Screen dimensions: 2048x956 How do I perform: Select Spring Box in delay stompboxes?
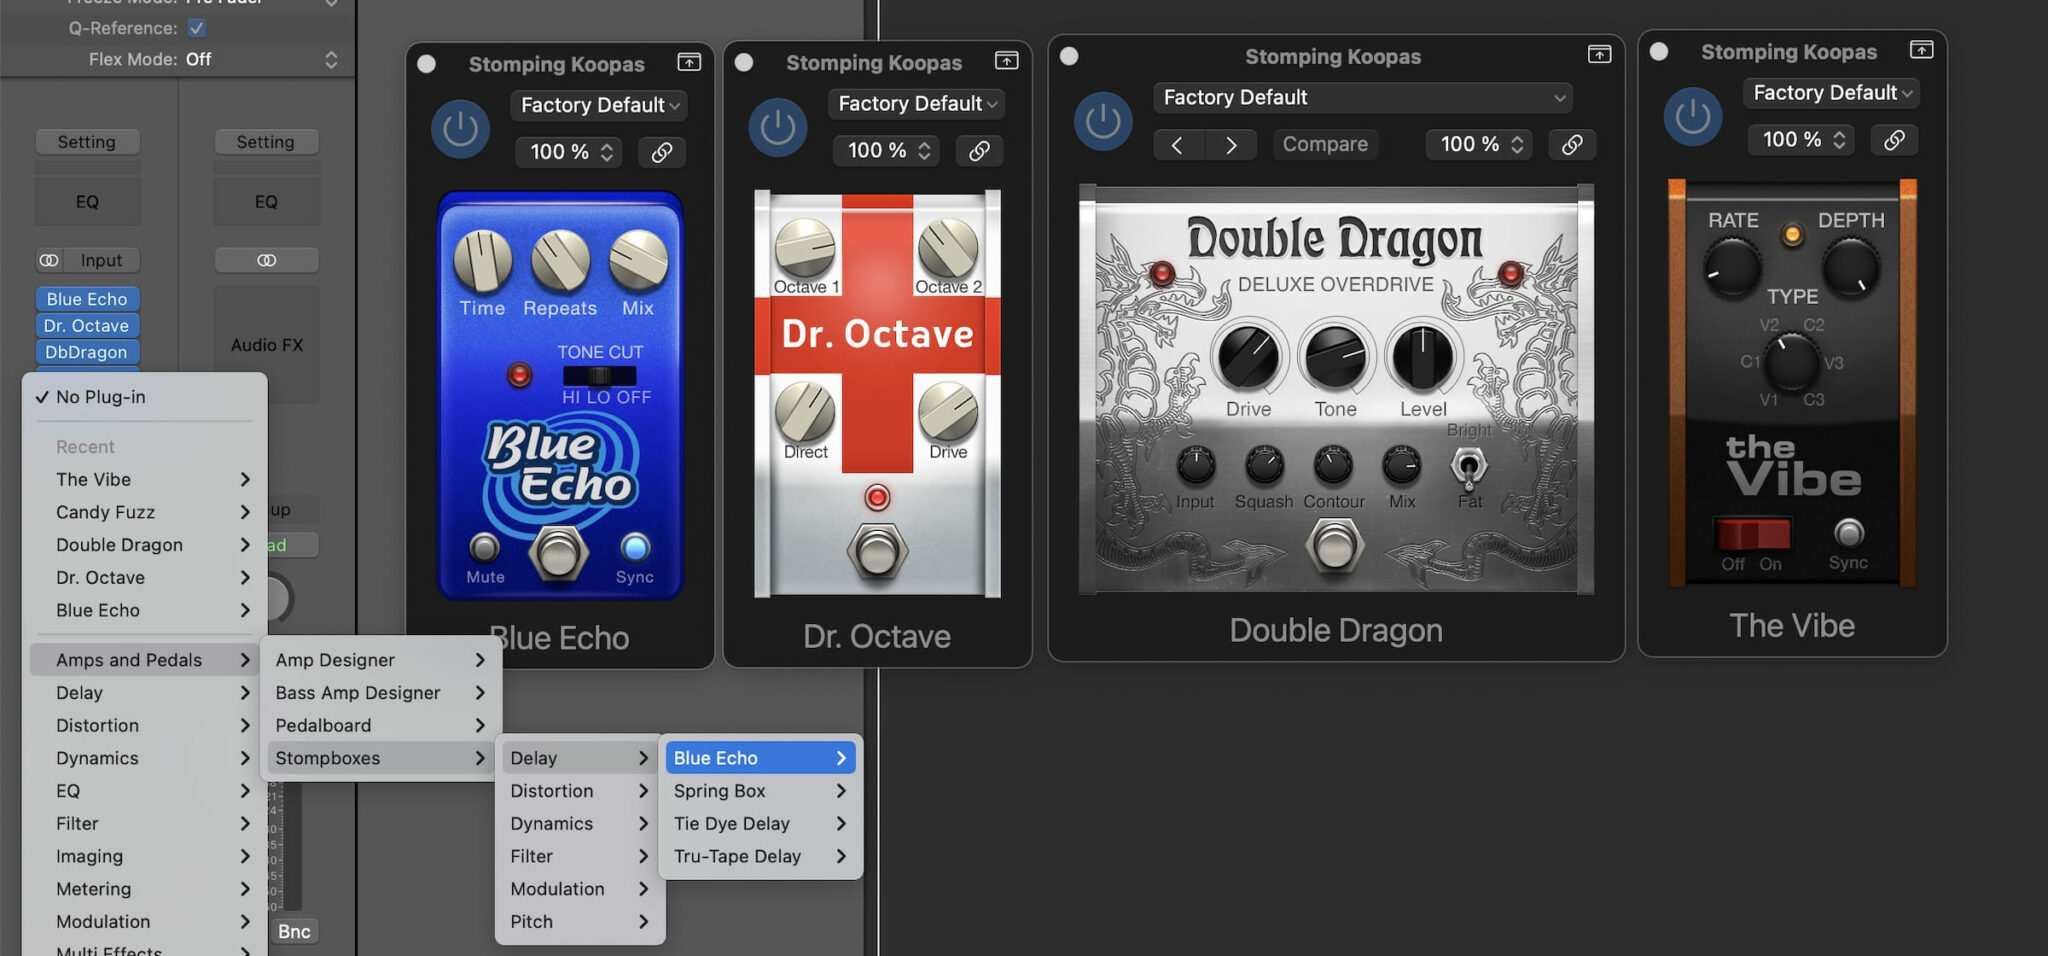[x=760, y=791]
